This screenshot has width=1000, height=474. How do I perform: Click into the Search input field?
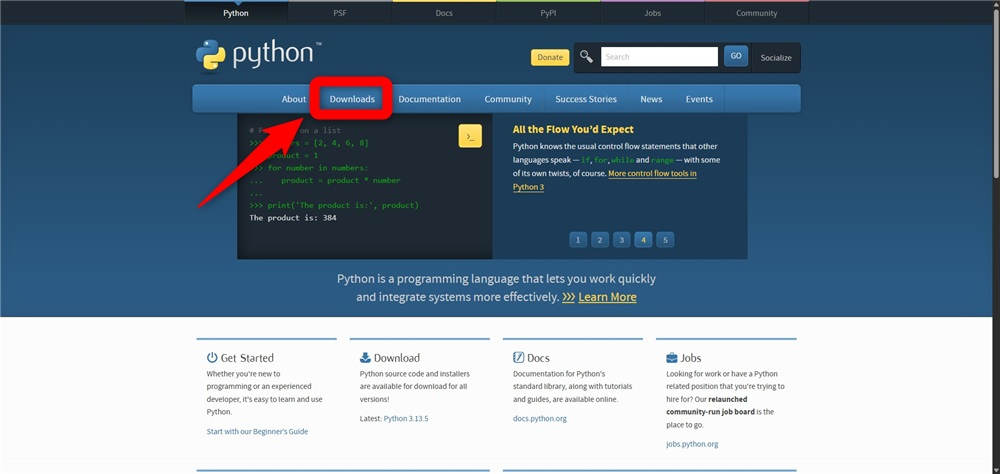[659, 56]
